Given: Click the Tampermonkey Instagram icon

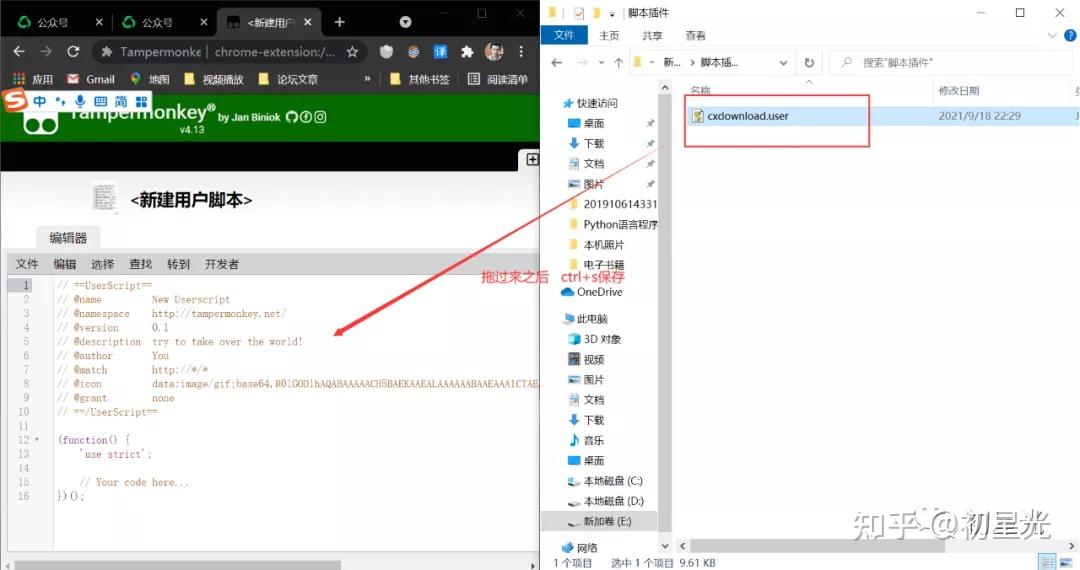Looking at the screenshot, I should [320, 117].
